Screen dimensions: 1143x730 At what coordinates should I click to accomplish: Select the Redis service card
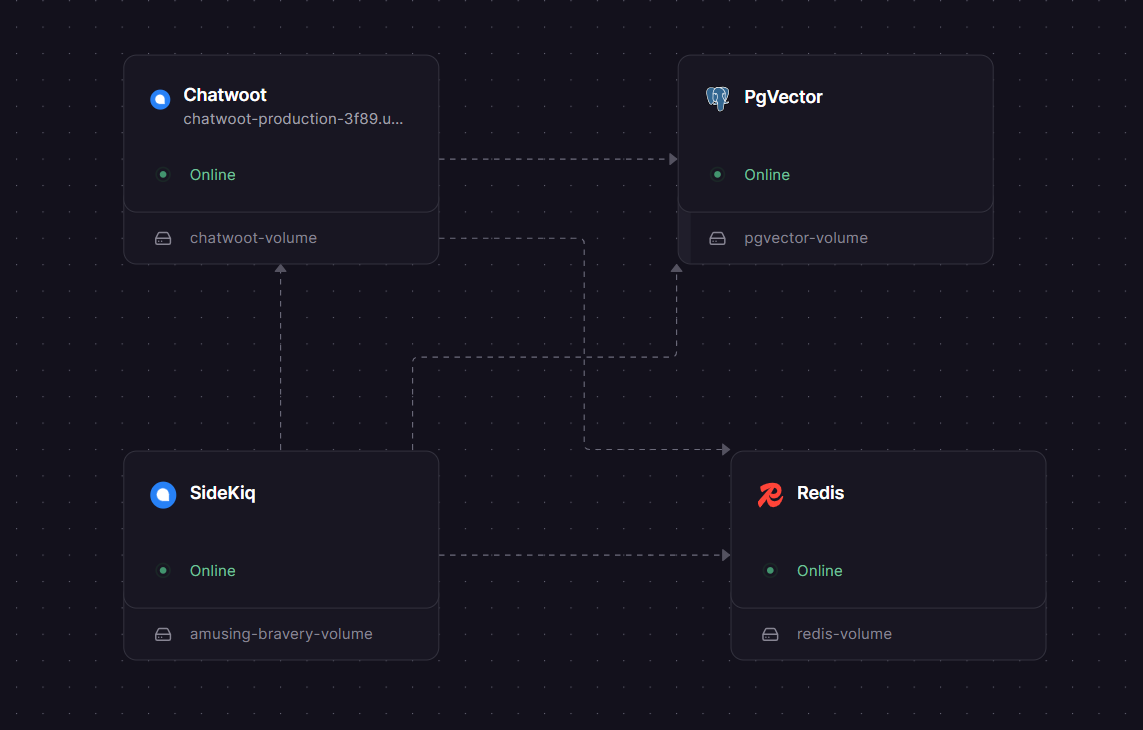coord(888,529)
